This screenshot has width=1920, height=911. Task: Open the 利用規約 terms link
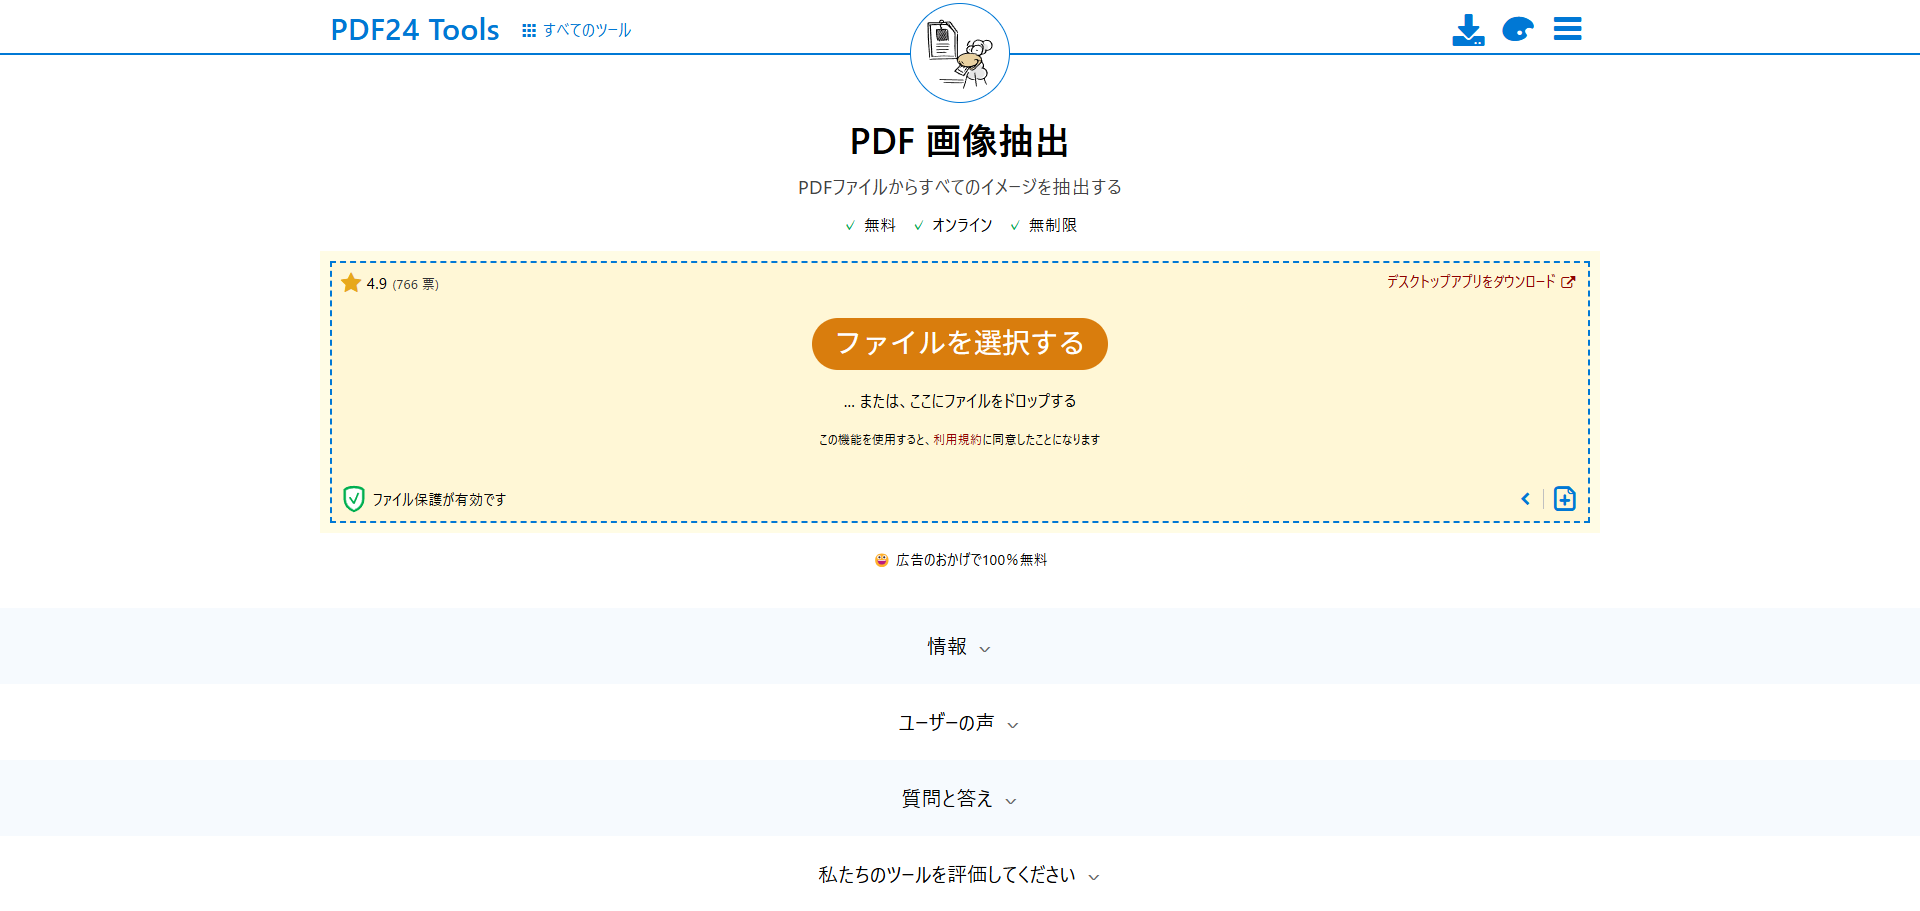coord(957,440)
